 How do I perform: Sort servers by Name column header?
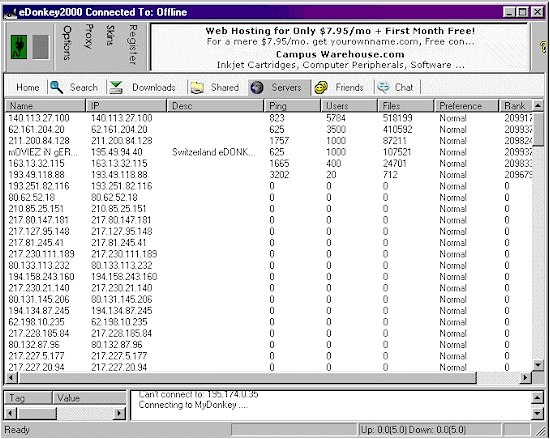coord(45,106)
